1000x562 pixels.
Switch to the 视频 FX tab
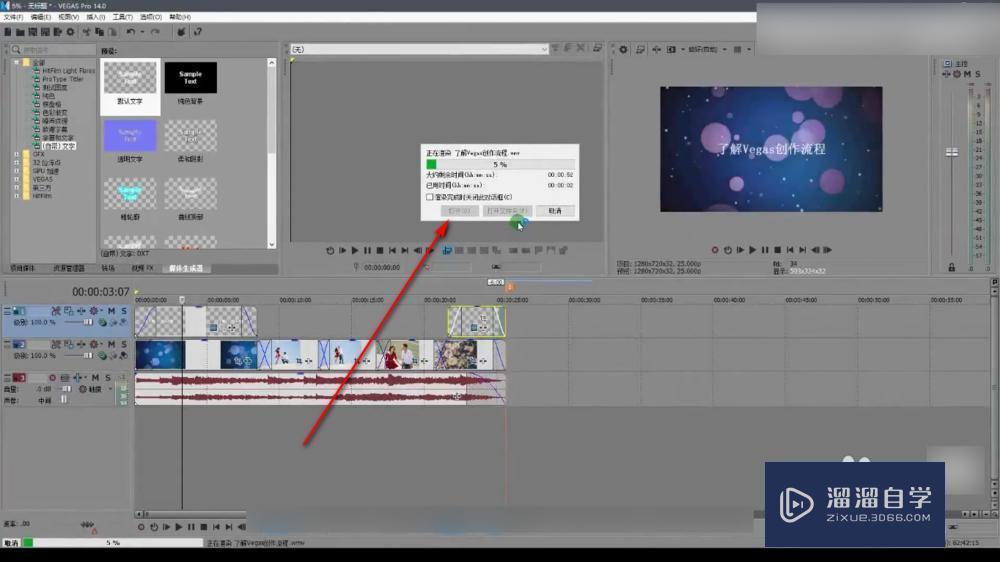[142, 269]
